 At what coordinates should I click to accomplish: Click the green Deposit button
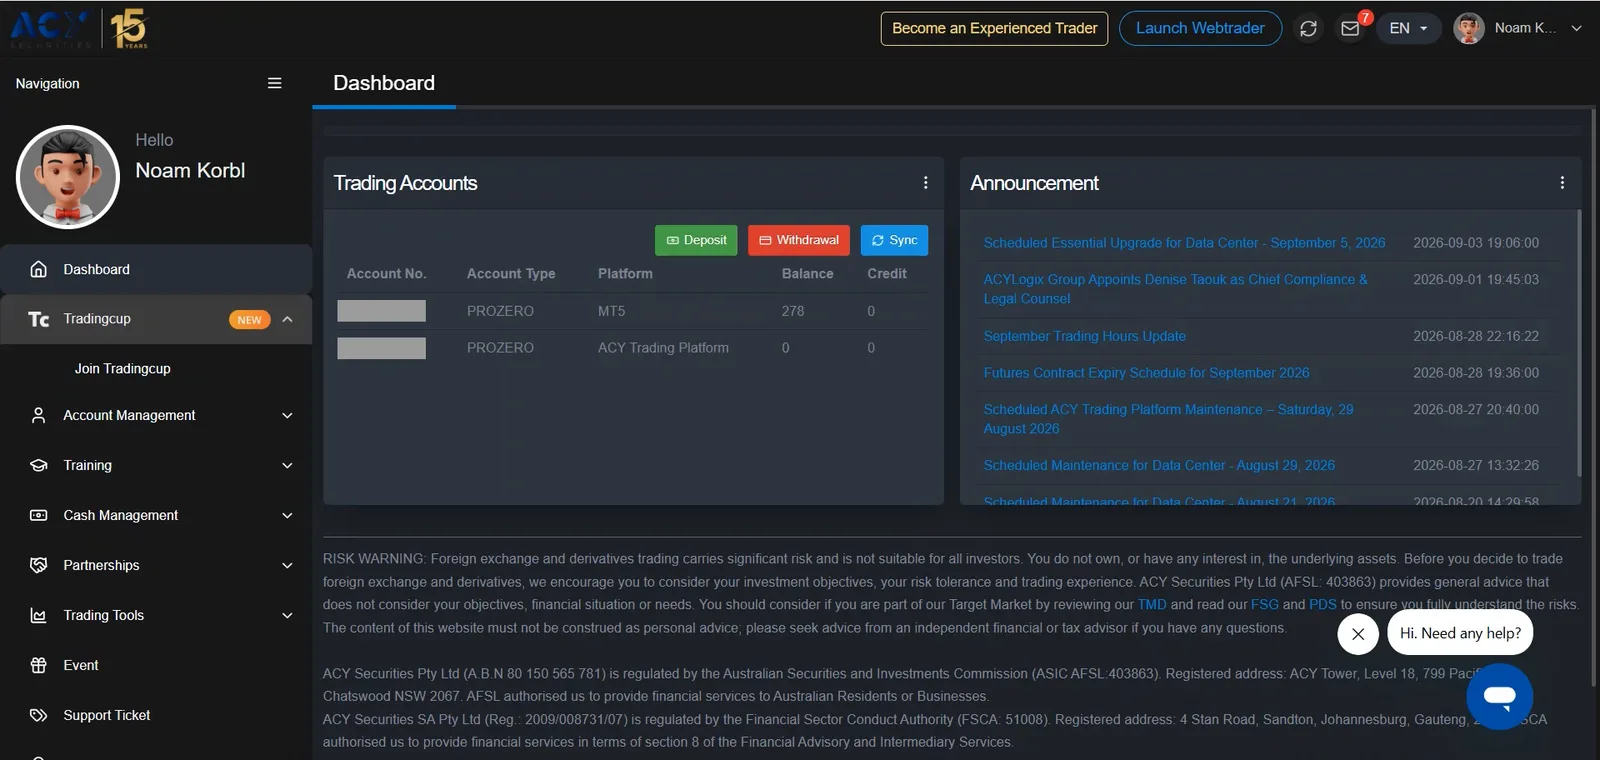[696, 240]
